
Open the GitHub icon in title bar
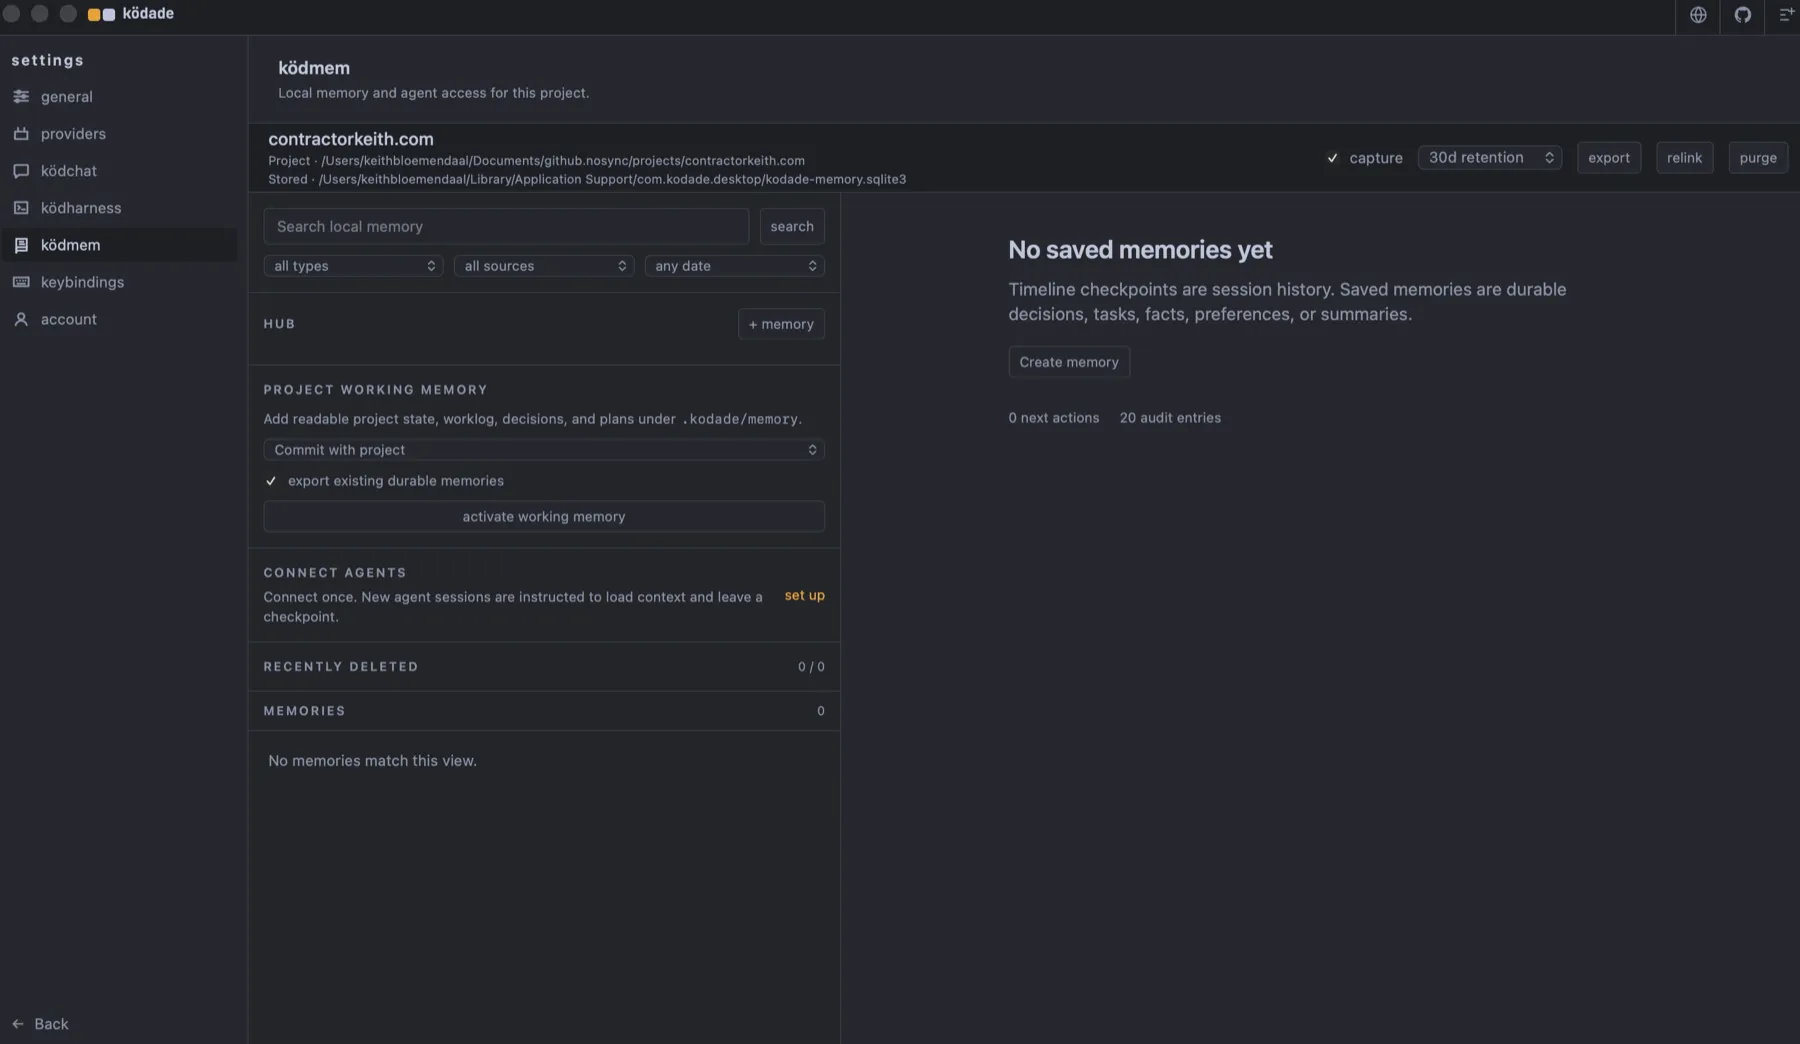(1743, 15)
